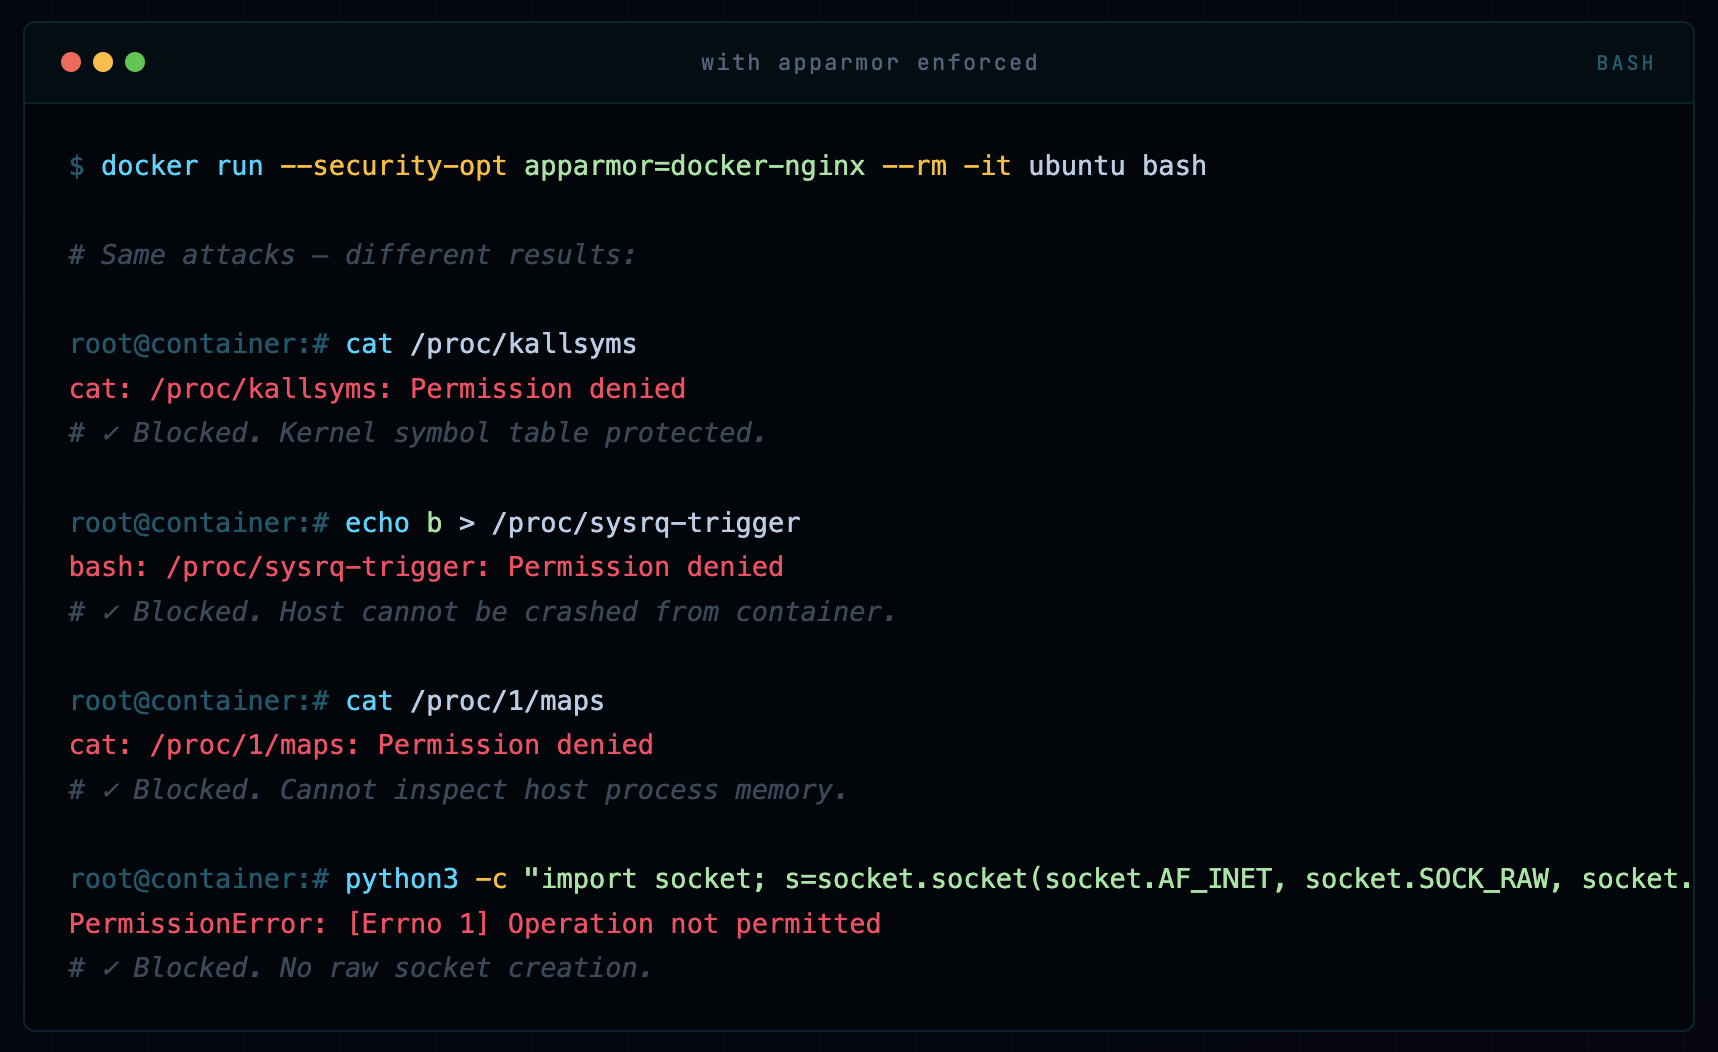The height and width of the screenshot is (1052, 1718).
Task: Click the yellow traffic light circle
Action: click(x=103, y=62)
